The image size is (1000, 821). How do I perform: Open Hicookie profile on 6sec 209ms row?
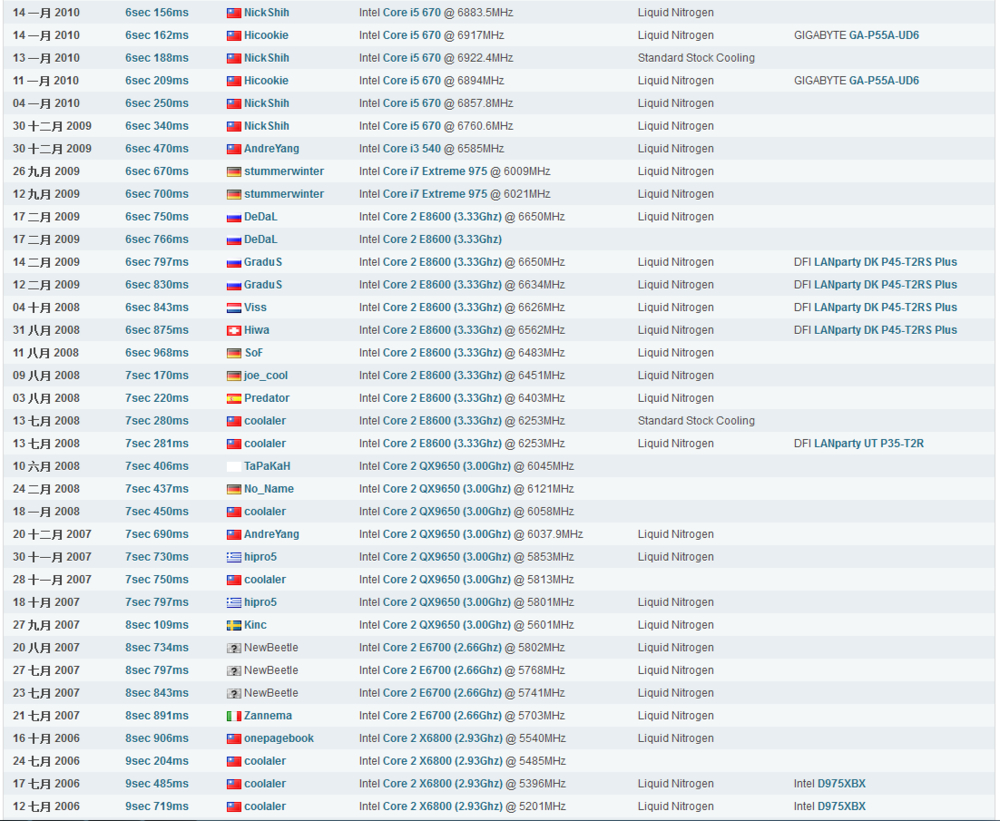(266, 81)
